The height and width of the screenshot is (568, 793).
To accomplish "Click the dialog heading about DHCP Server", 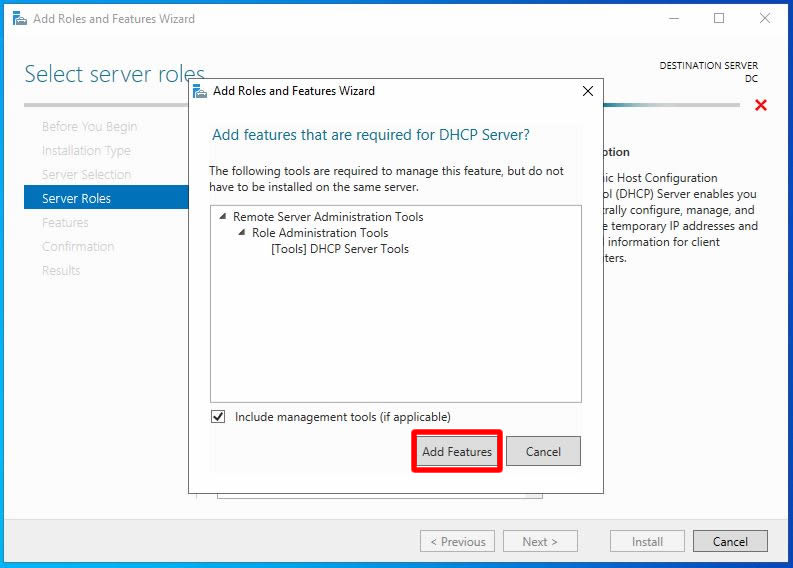I will (371, 135).
